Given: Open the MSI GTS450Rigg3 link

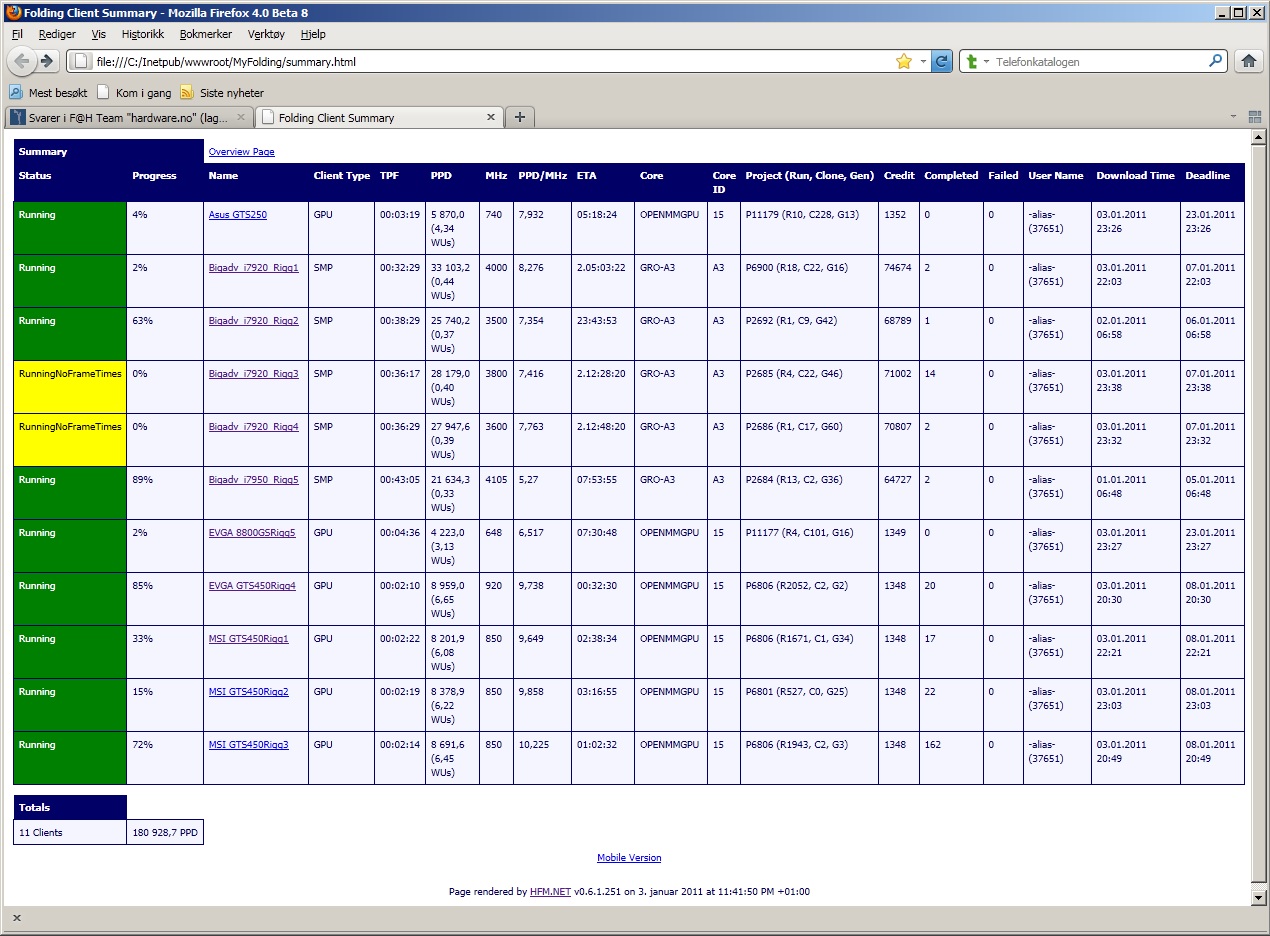Looking at the screenshot, I should click(249, 745).
